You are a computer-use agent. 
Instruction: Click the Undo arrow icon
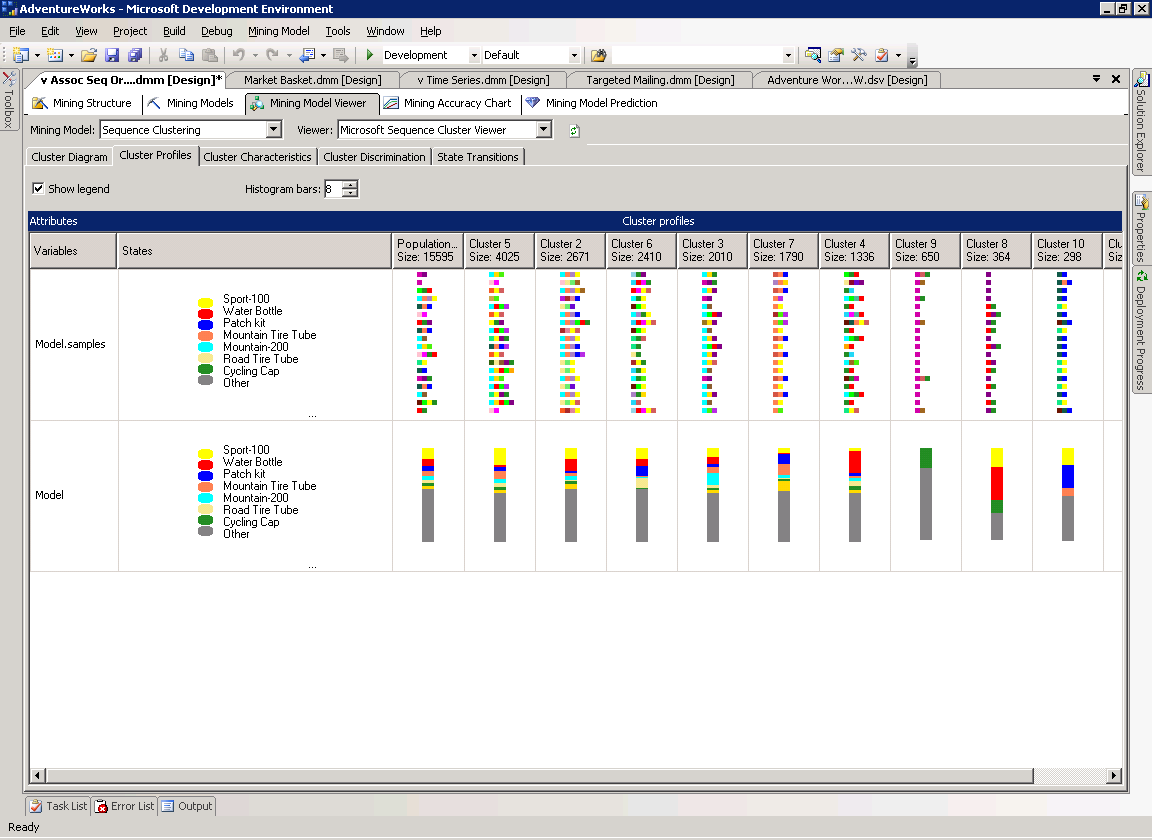click(x=239, y=55)
